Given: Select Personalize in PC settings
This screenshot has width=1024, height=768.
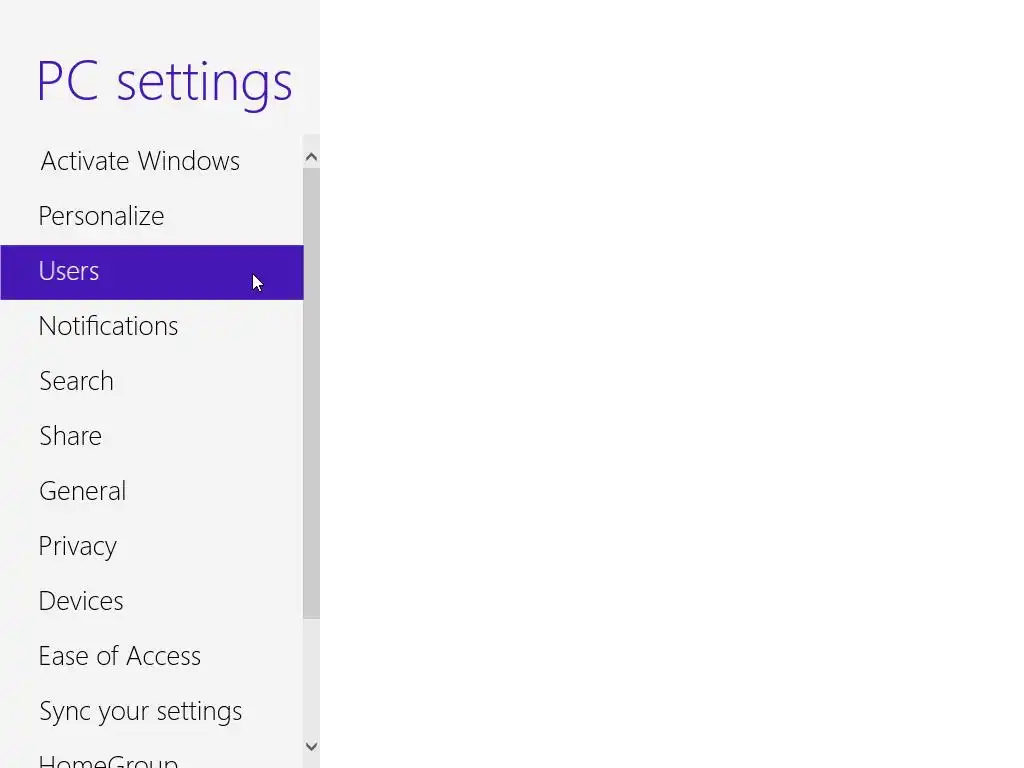Looking at the screenshot, I should point(152,216).
